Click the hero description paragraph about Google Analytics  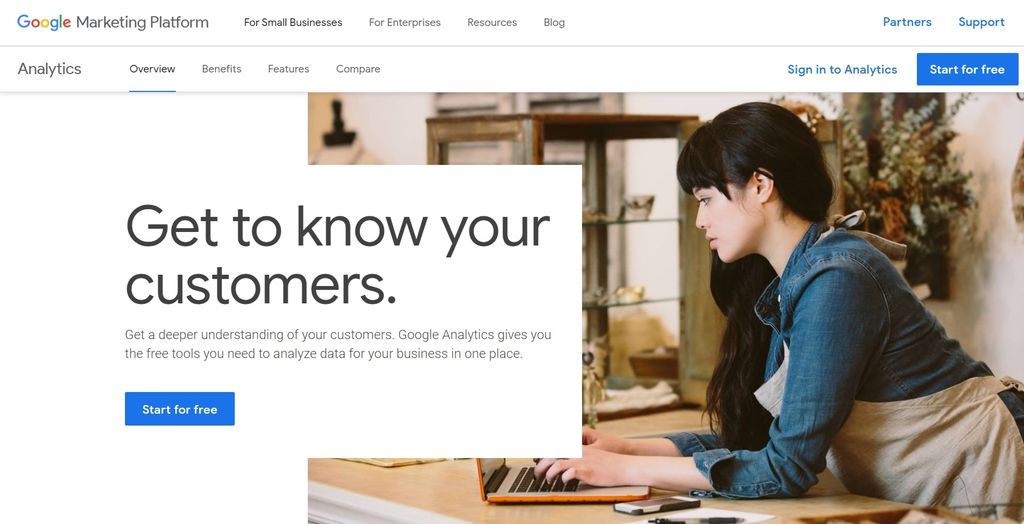pos(338,344)
